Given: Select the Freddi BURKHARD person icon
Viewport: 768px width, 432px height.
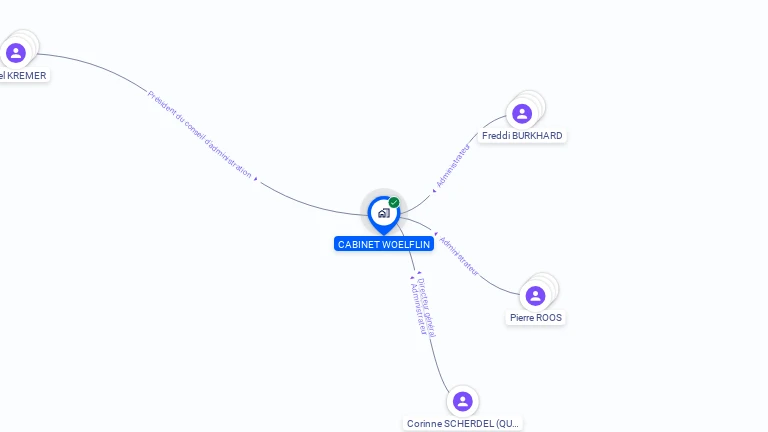Looking at the screenshot, I should [x=522, y=114].
